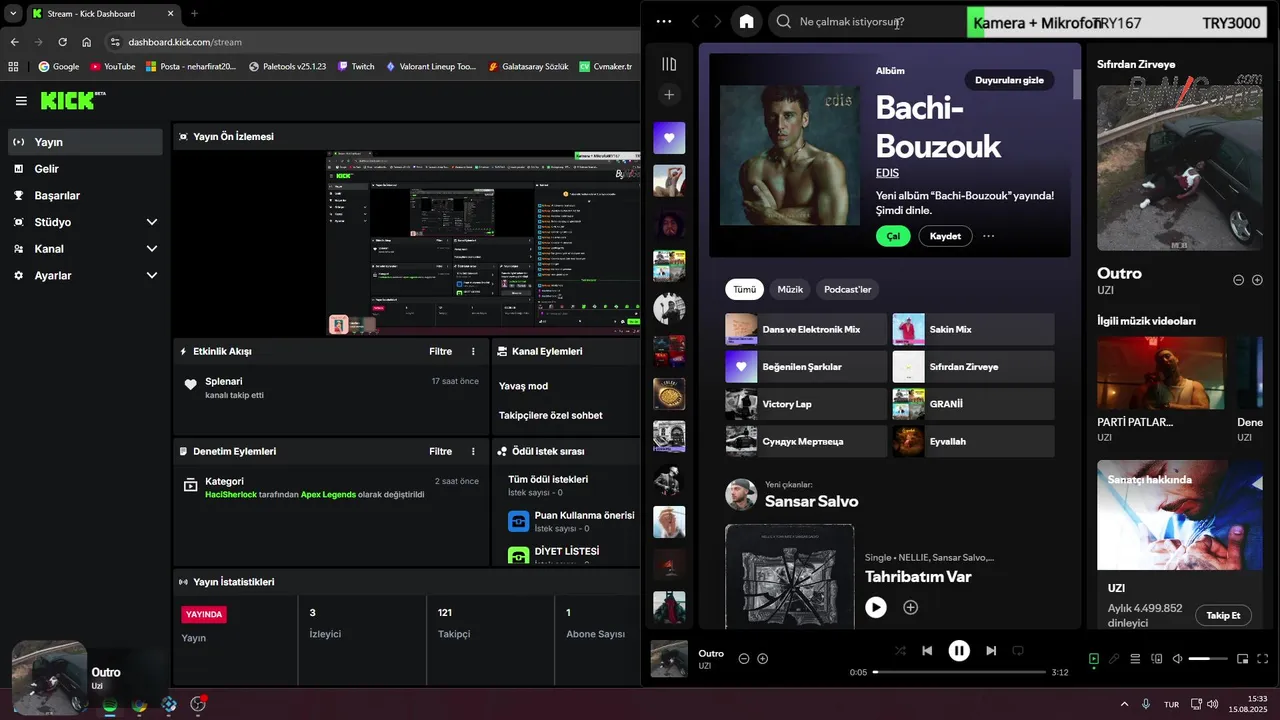The width and height of the screenshot is (1280, 720).
Task: Open Twitch bookmark in Chrome bar
Action: [356, 66]
